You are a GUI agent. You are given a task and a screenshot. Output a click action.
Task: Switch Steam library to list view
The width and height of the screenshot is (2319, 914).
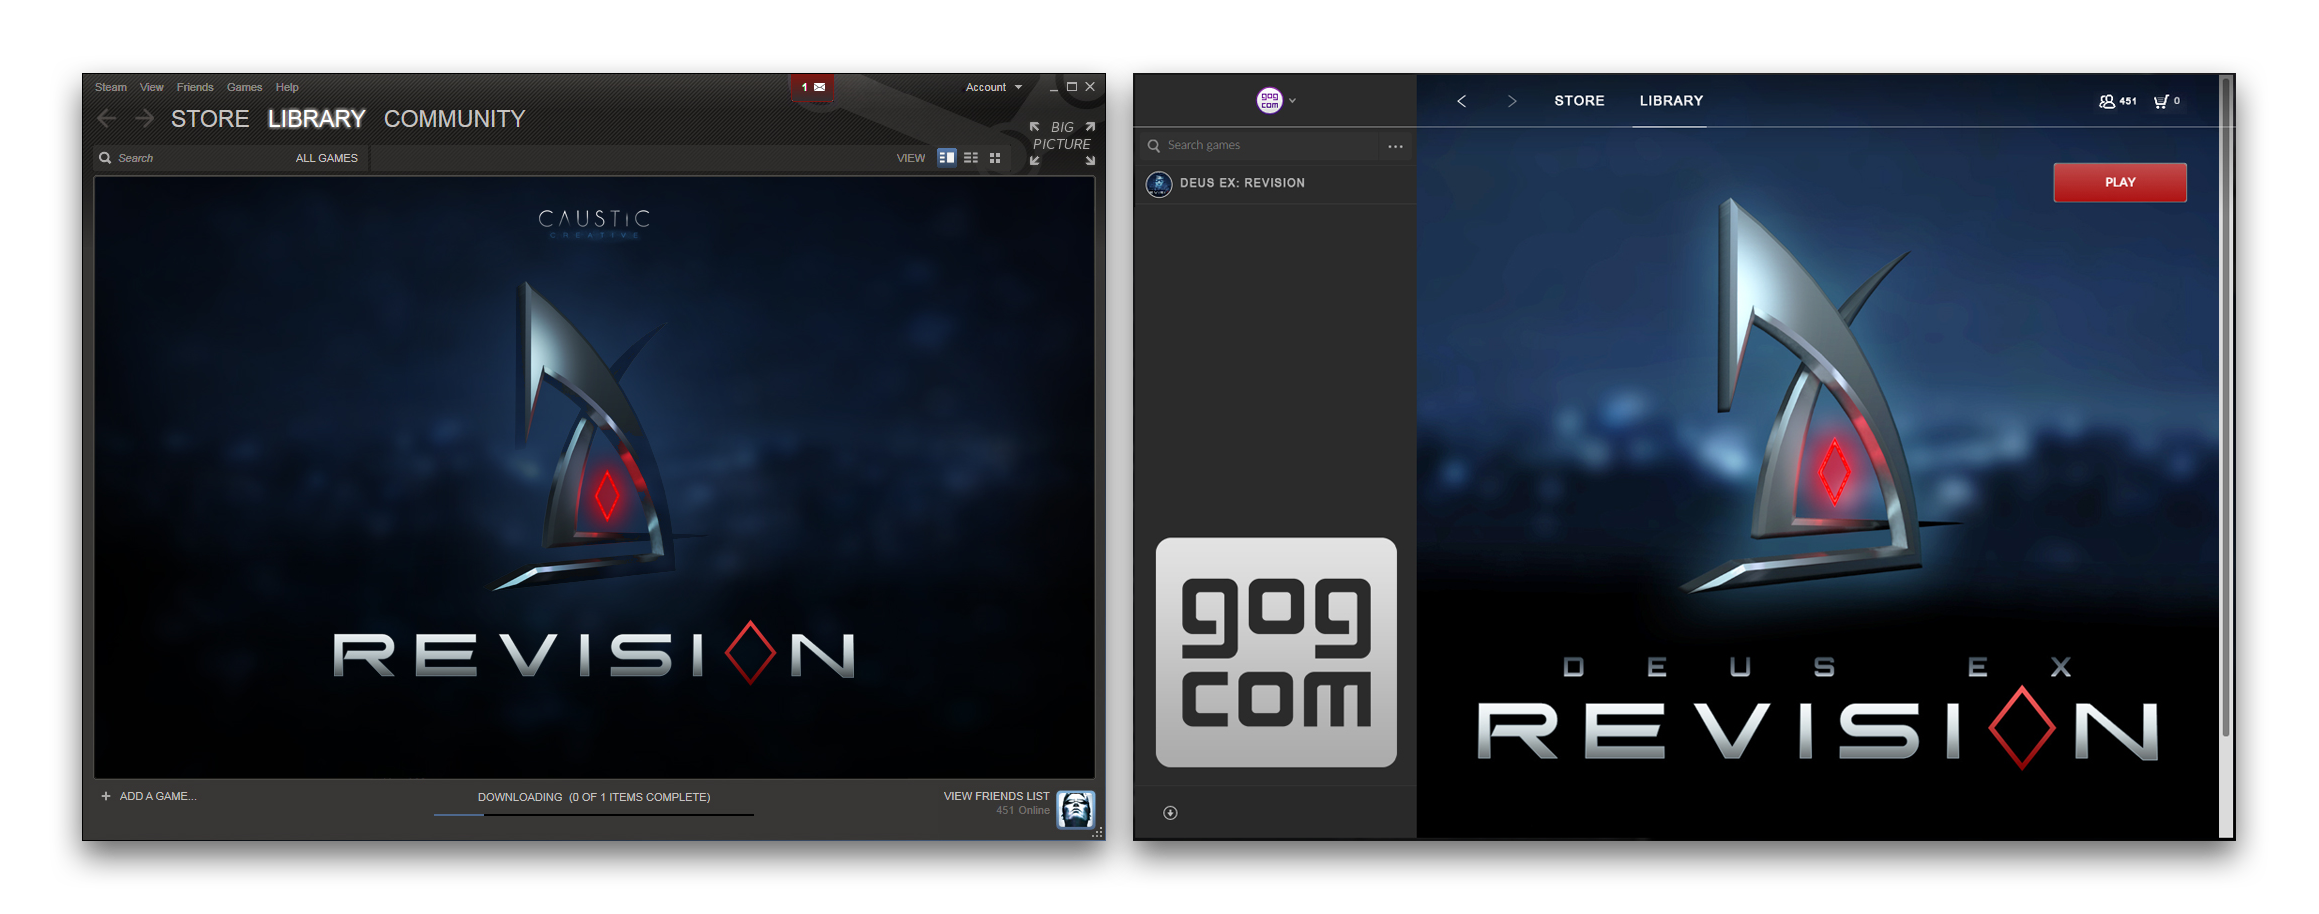tap(970, 158)
